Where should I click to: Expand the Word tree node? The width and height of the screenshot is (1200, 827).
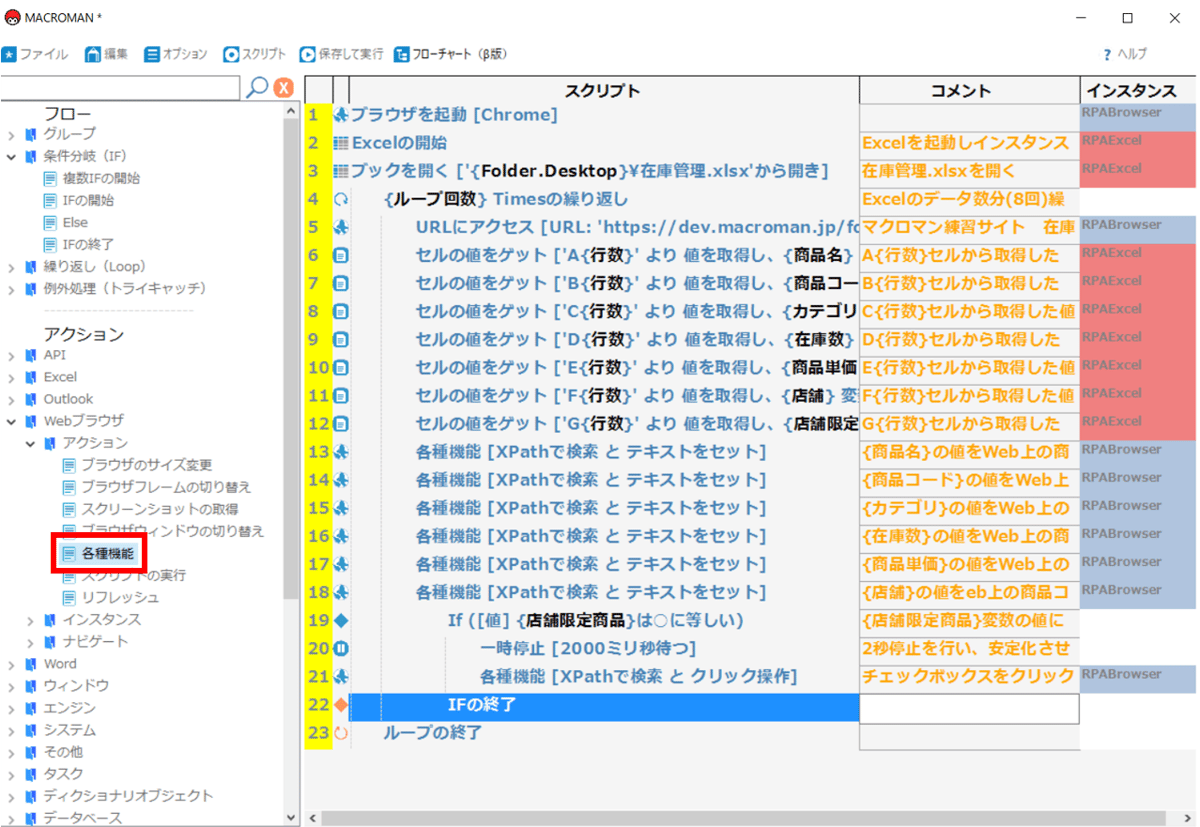(x=11, y=664)
